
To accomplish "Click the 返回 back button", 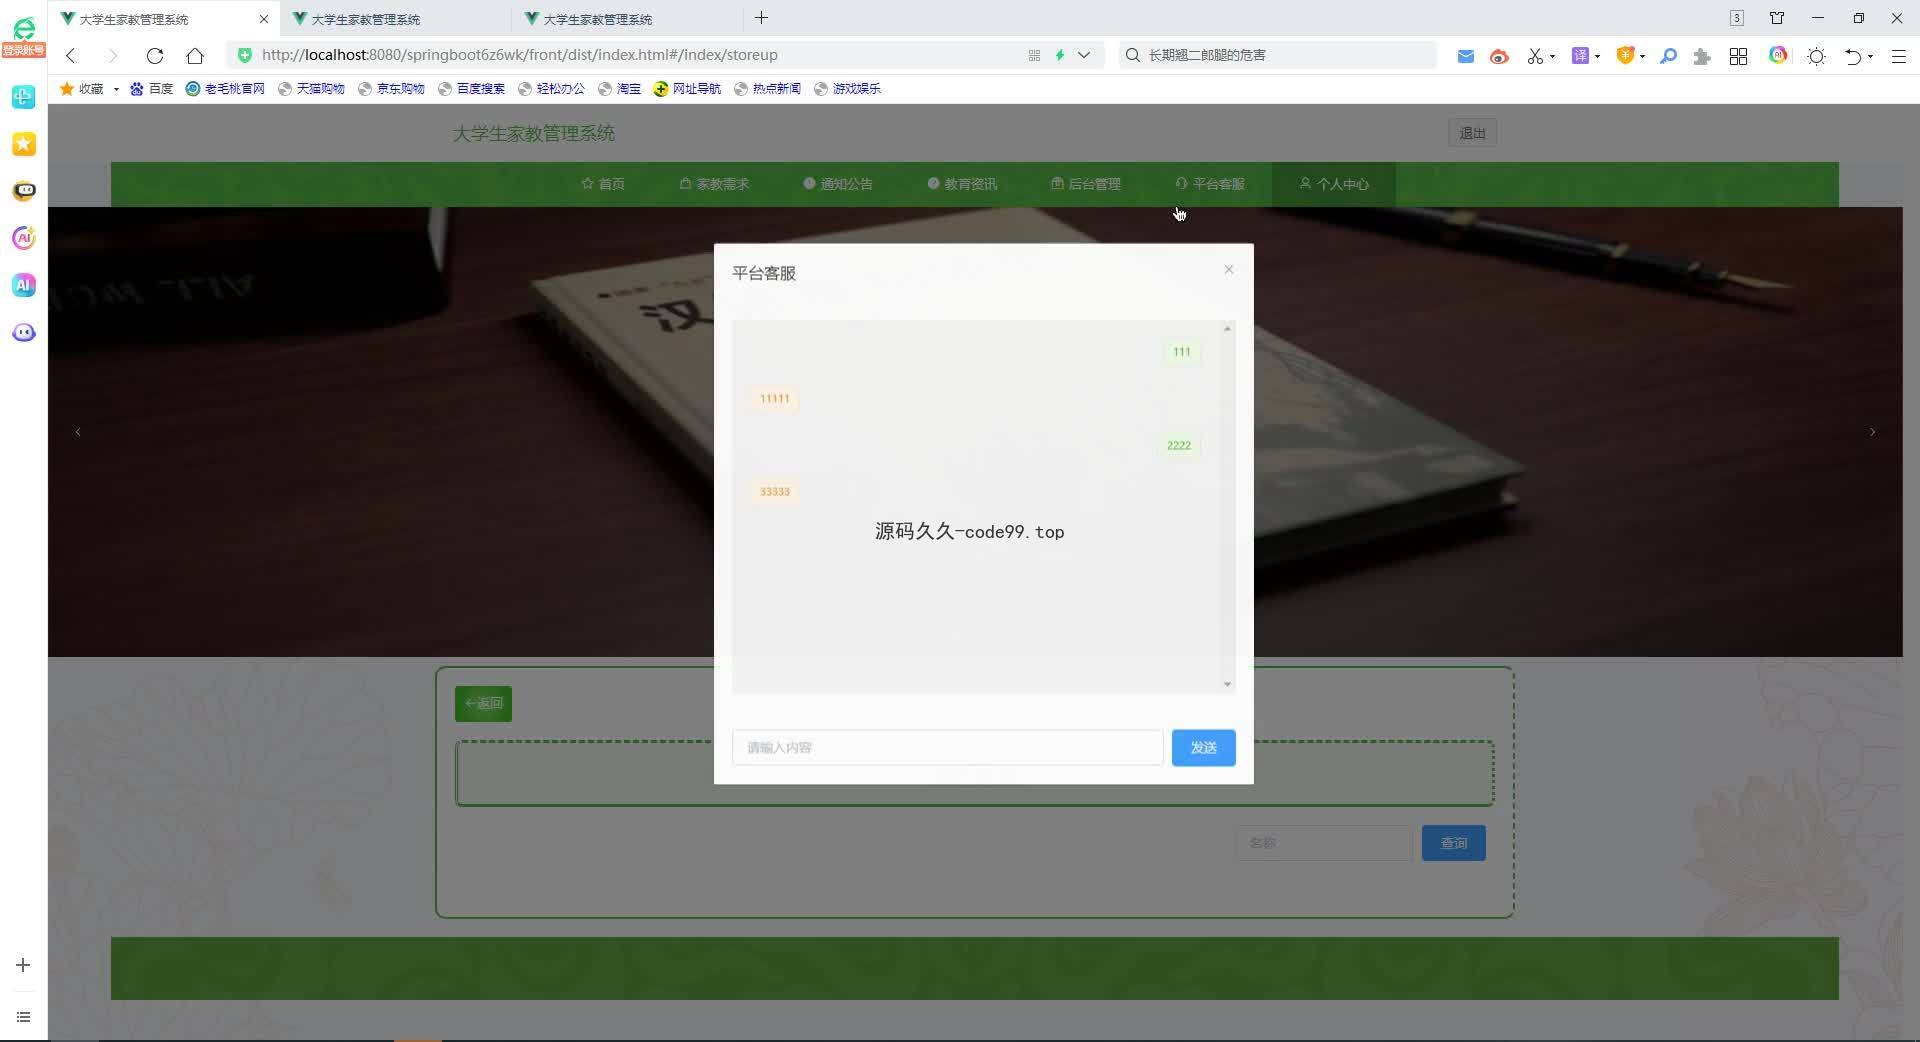I will coord(484,704).
